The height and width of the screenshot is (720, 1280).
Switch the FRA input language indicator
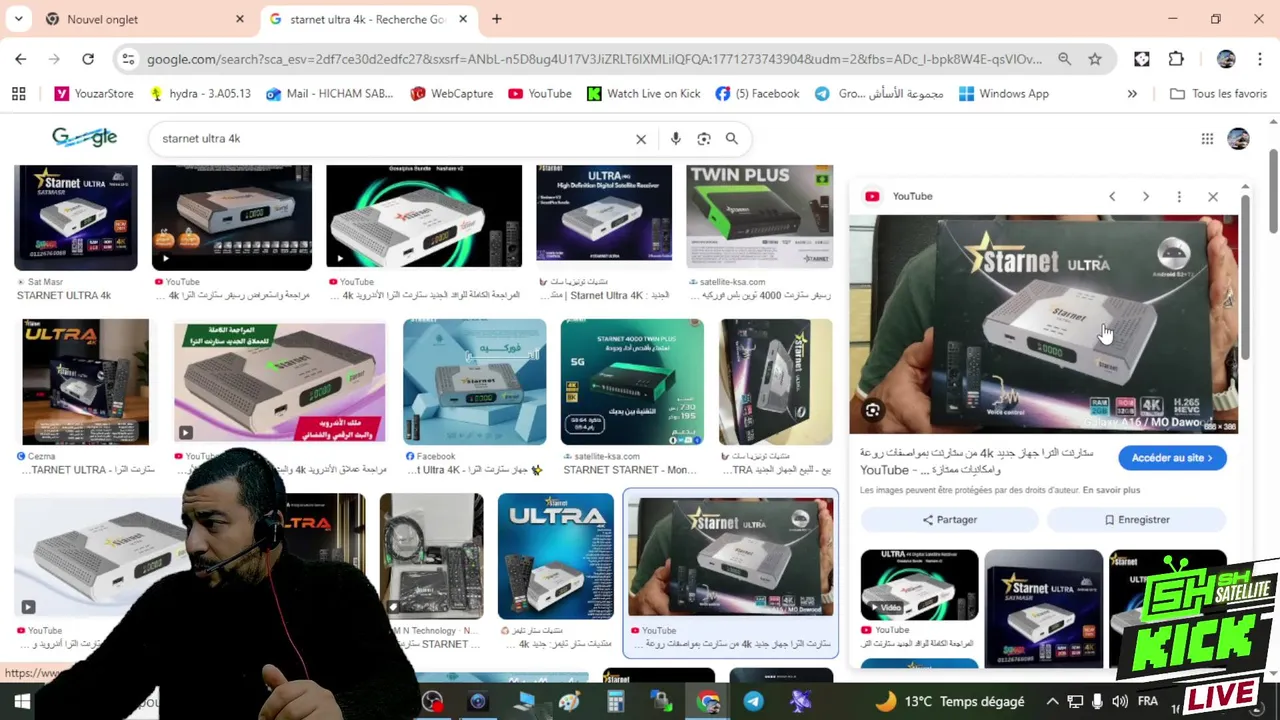1148,702
